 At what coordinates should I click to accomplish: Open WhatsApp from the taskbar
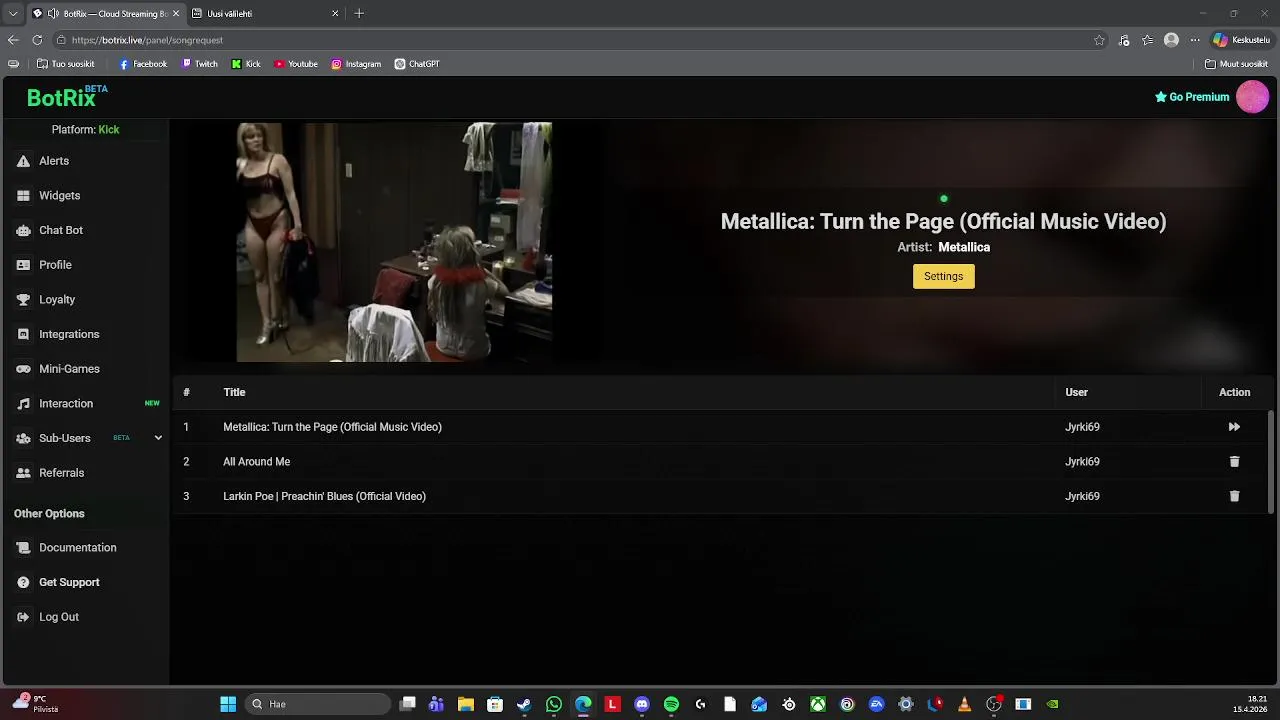point(554,704)
